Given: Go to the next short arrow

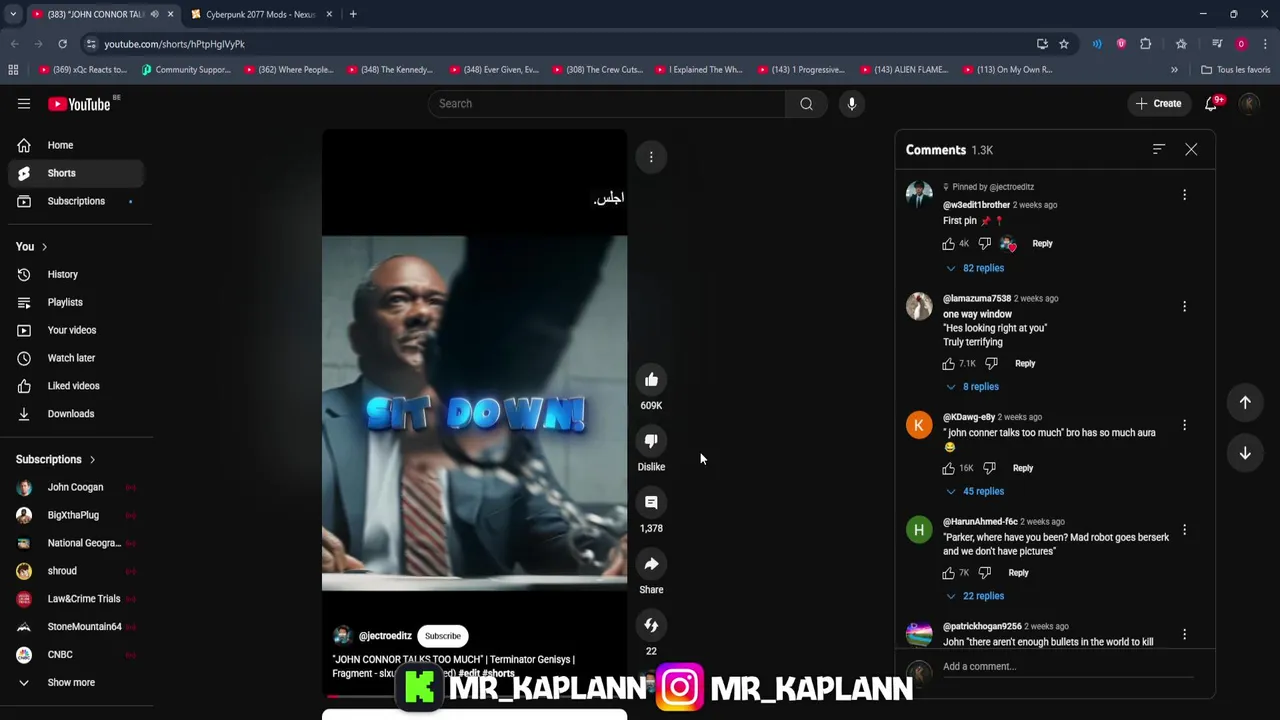Looking at the screenshot, I should (1245, 453).
